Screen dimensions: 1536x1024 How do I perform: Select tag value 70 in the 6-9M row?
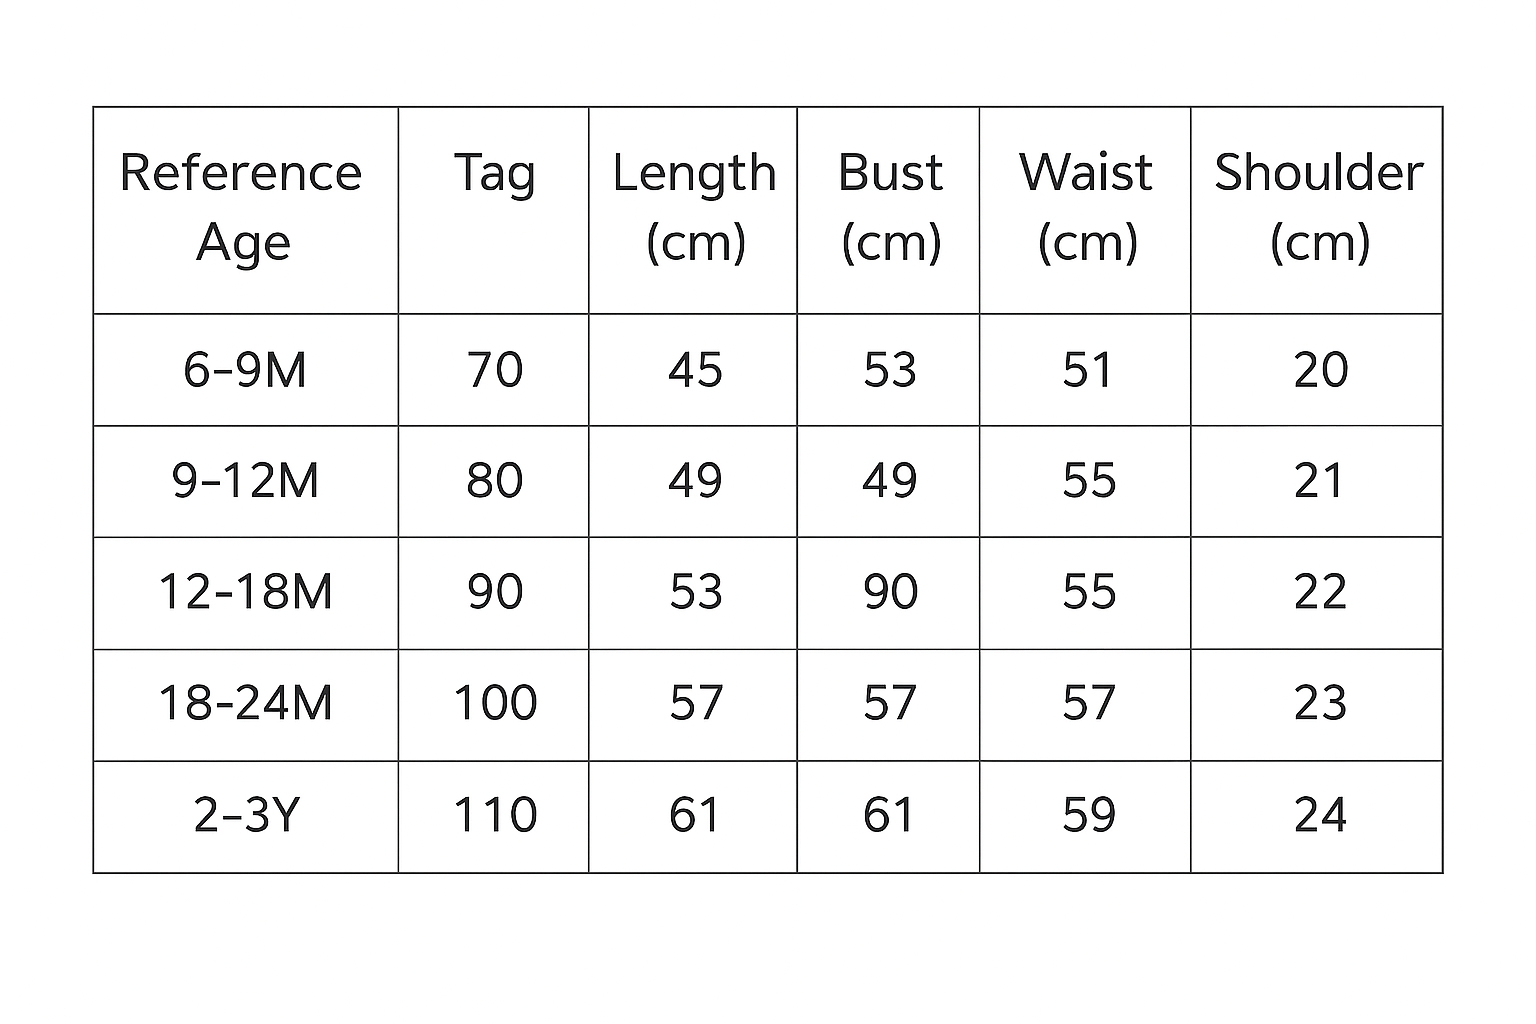click(x=494, y=370)
